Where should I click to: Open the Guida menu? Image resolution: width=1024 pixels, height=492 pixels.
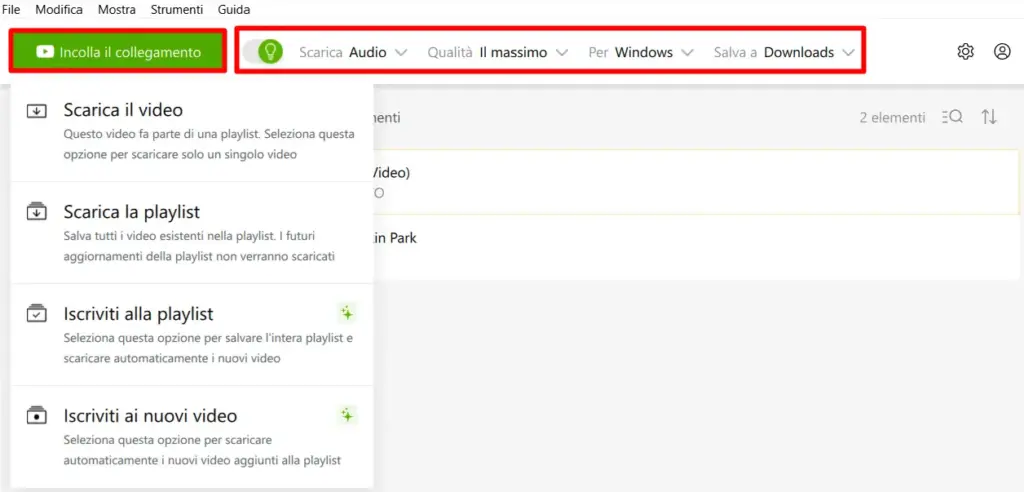click(x=234, y=10)
